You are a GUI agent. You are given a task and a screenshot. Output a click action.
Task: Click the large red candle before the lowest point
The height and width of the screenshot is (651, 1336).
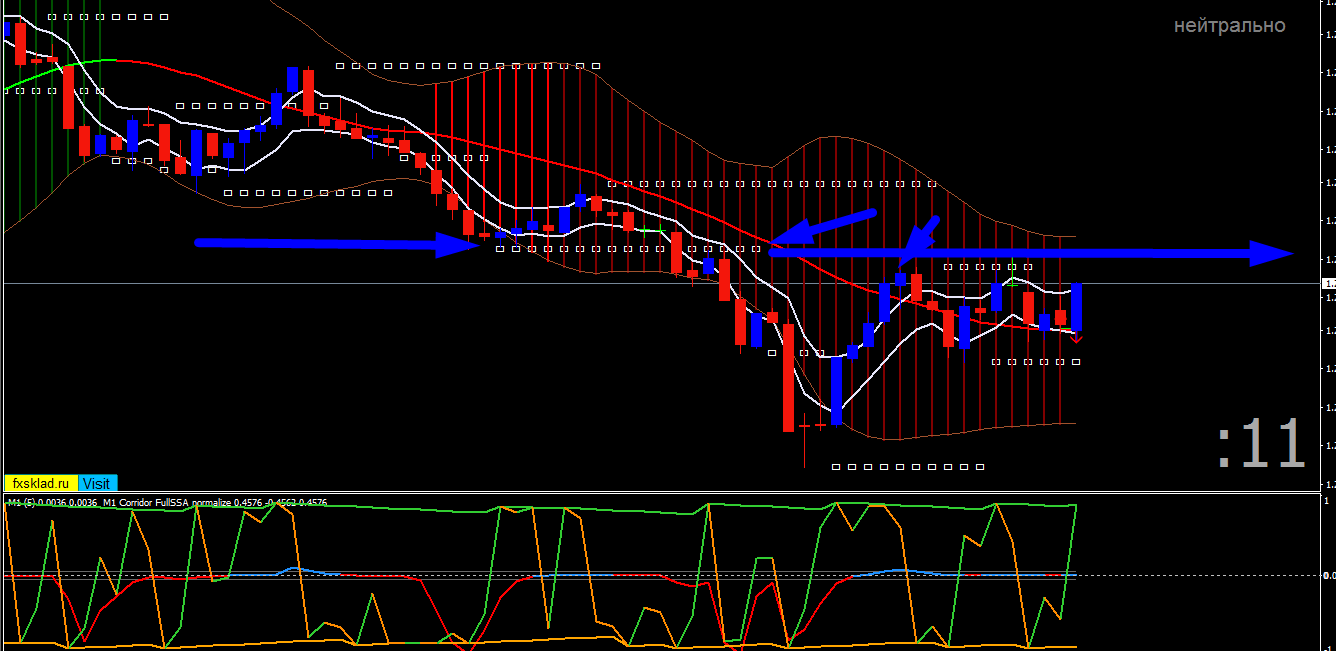tap(788, 377)
